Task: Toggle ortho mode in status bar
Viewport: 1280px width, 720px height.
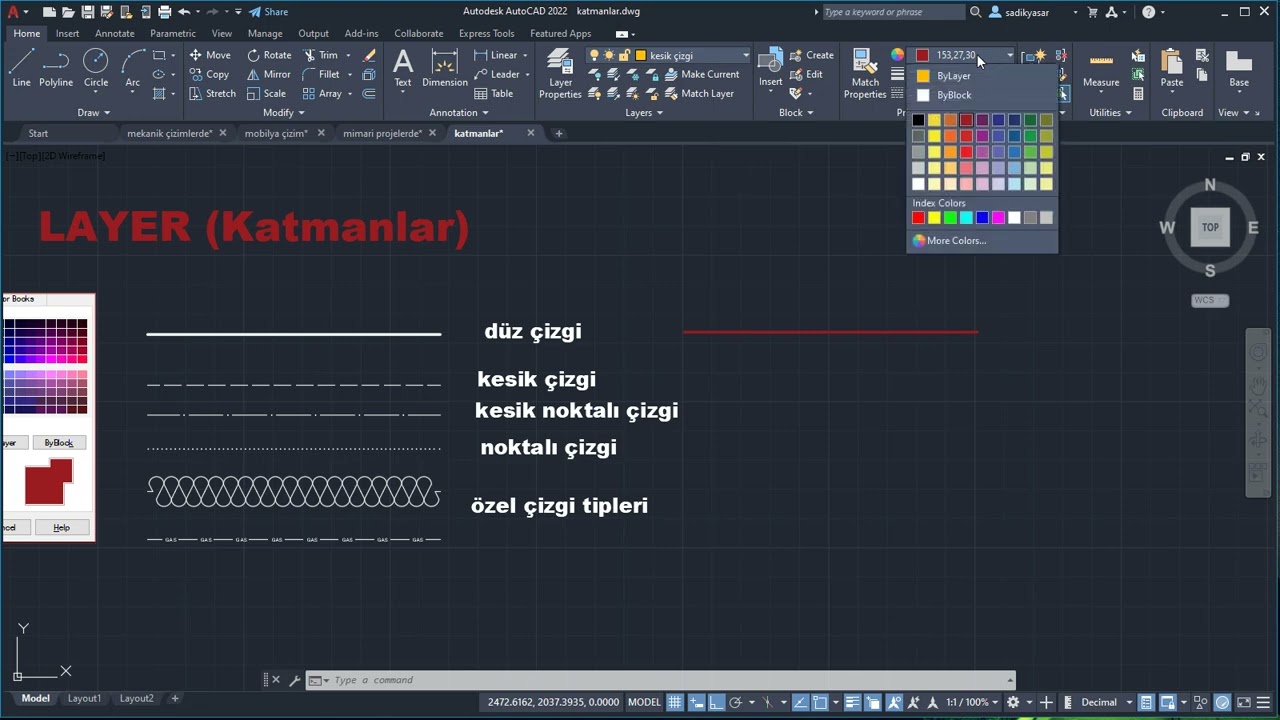Action: [718, 702]
